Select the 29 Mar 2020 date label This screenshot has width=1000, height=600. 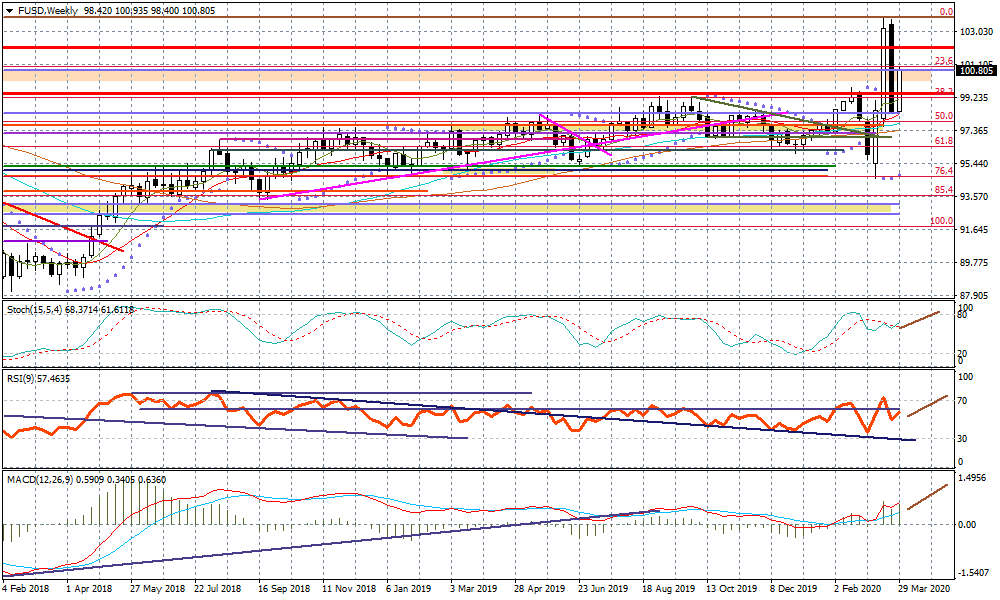[x=924, y=589]
